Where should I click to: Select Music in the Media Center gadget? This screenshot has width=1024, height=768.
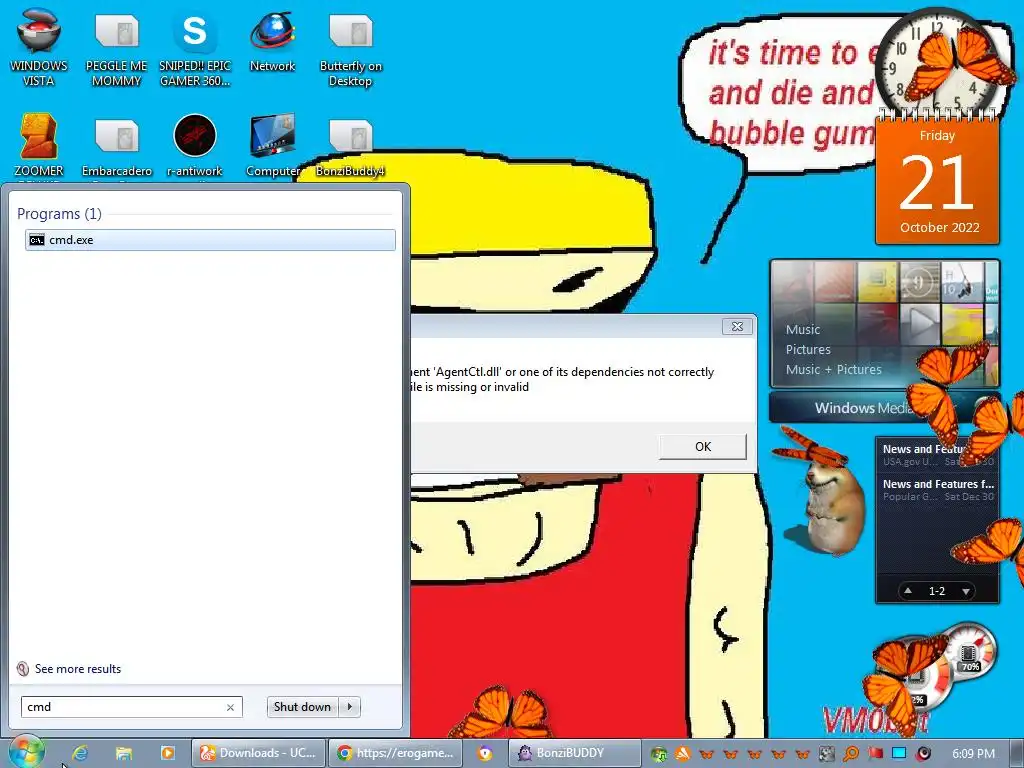(803, 329)
